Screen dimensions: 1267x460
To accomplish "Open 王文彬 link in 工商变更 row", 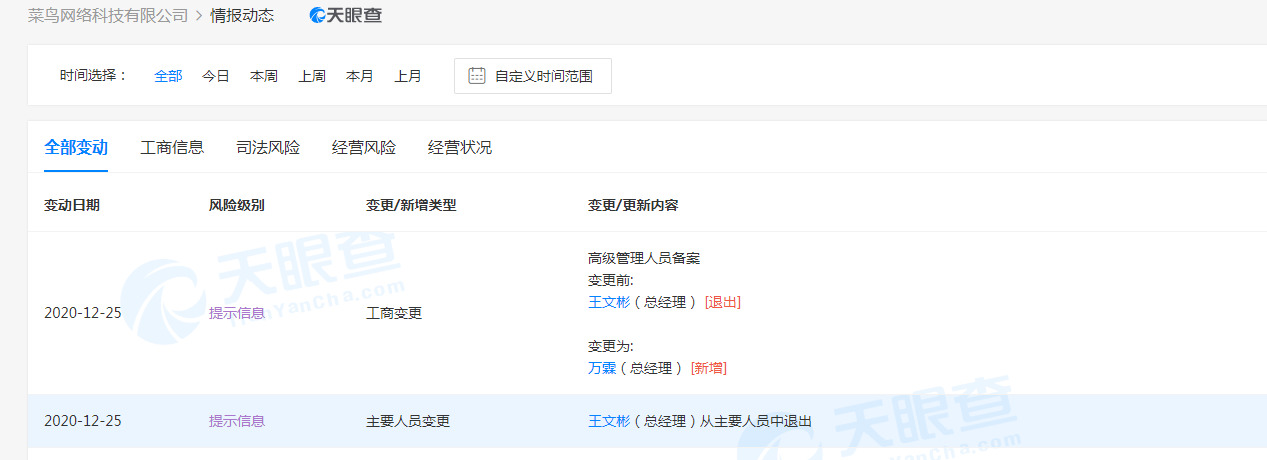I will pyautogui.click(x=609, y=302).
